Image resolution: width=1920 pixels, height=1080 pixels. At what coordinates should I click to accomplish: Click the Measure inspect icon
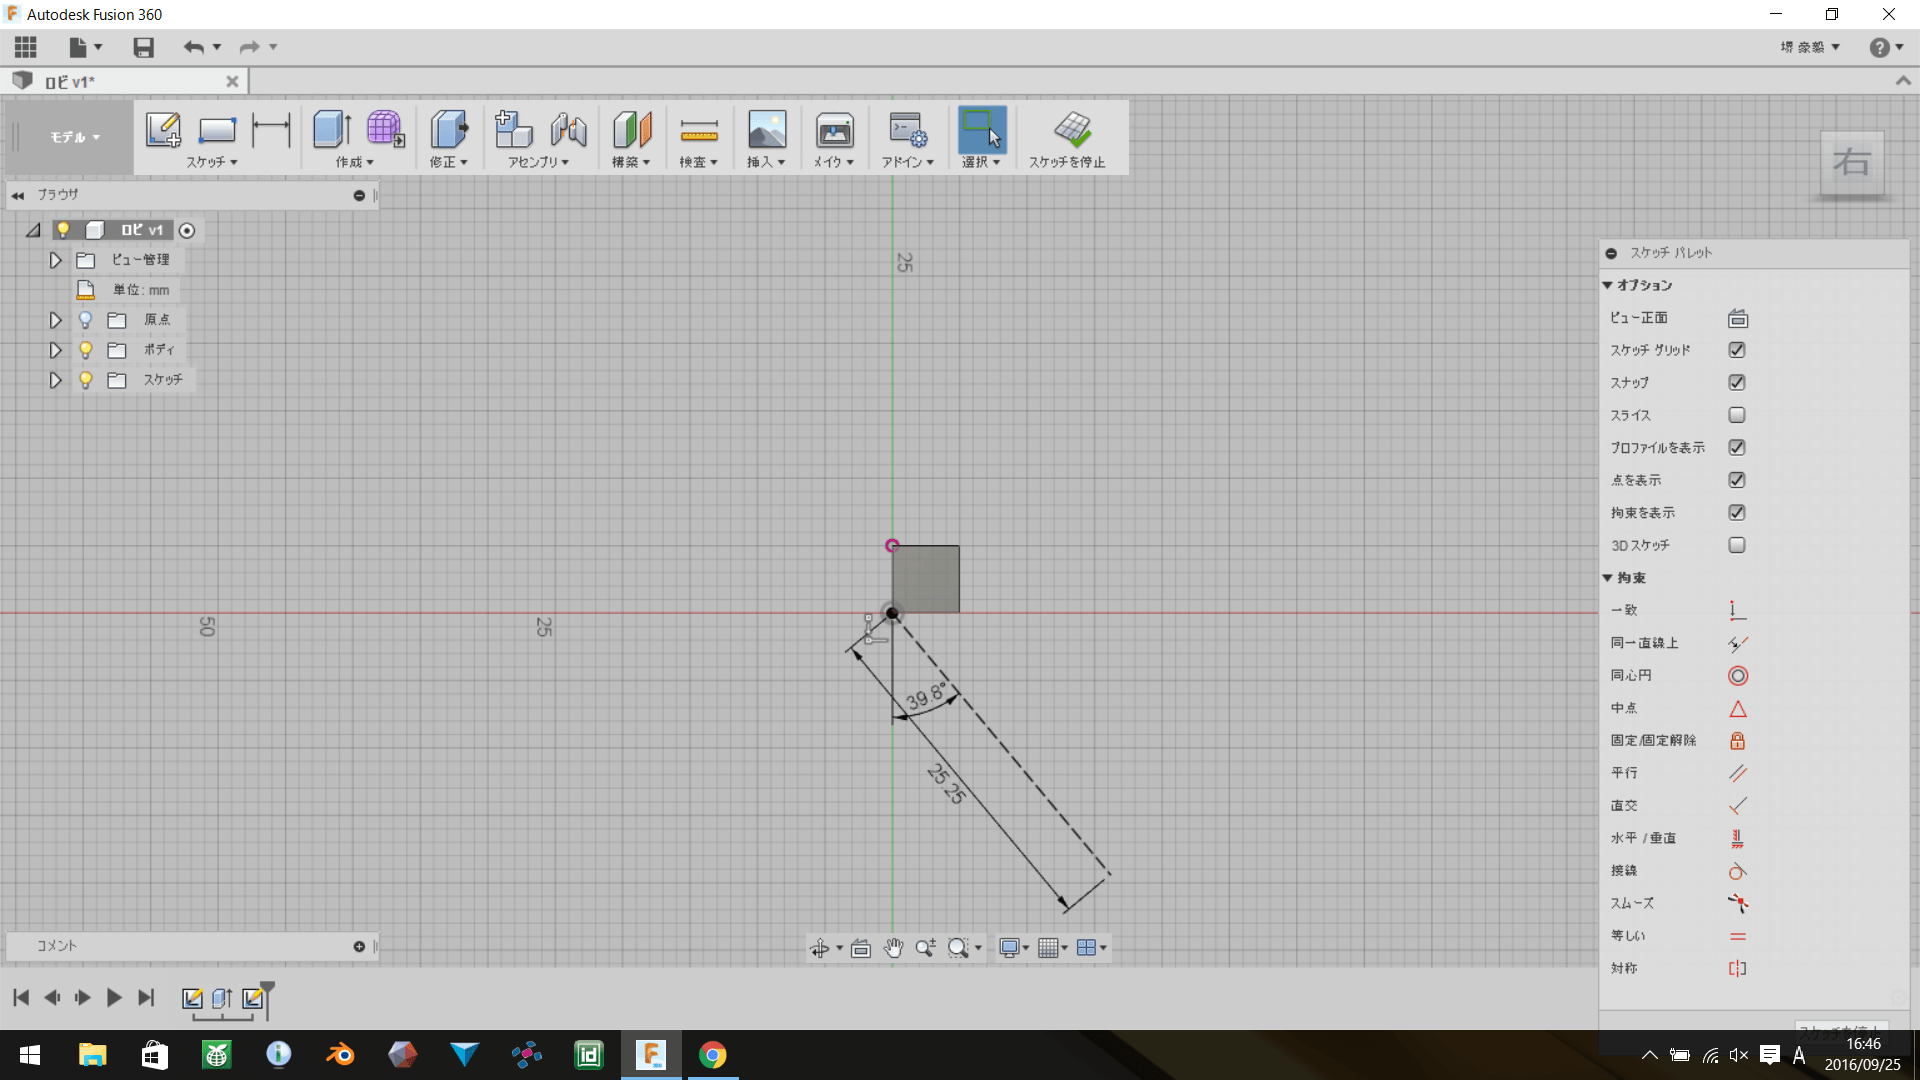pyautogui.click(x=699, y=130)
